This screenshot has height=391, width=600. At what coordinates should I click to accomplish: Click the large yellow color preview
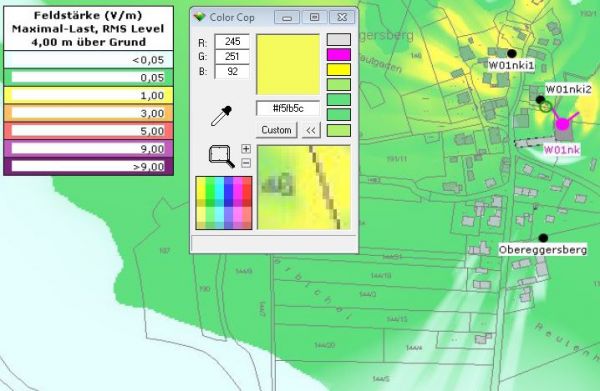pyautogui.click(x=288, y=64)
